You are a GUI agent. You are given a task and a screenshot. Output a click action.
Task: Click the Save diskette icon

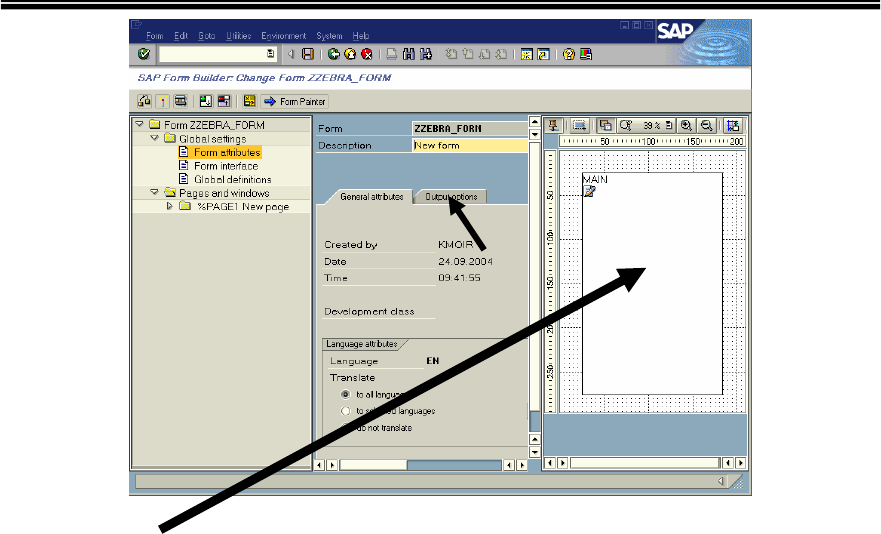(x=308, y=54)
